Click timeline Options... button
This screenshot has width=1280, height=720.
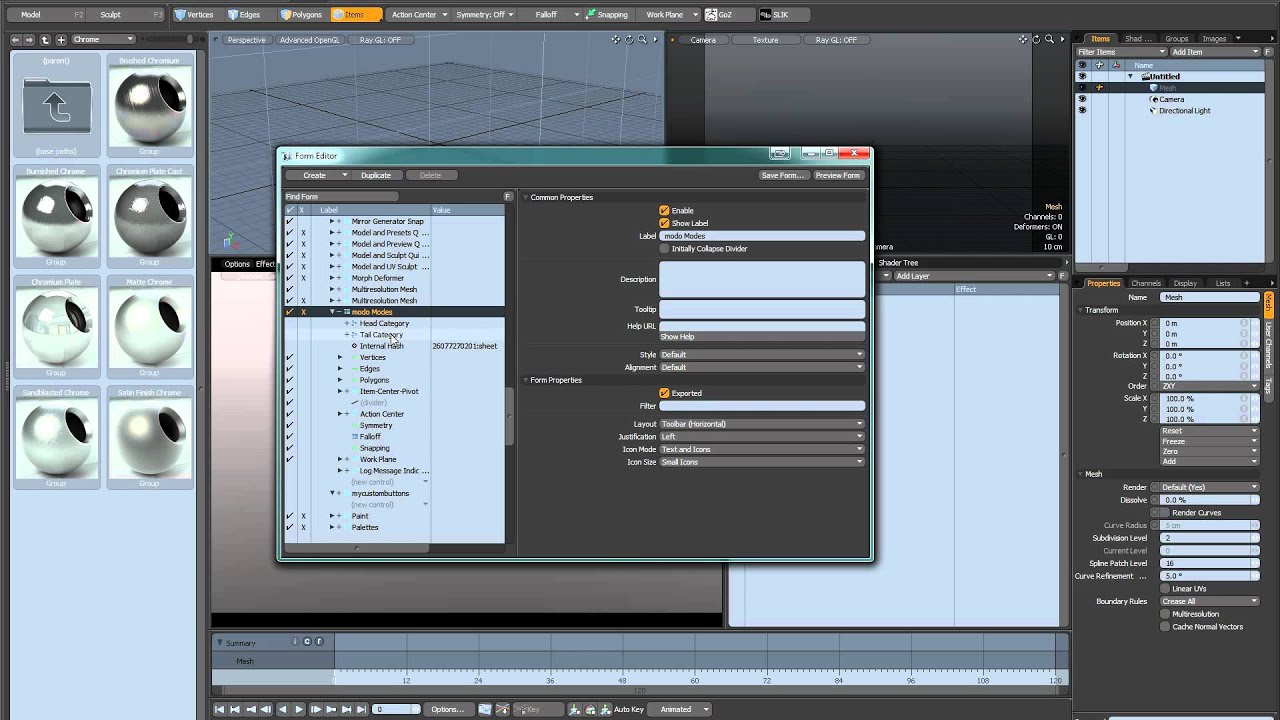[447, 709]
